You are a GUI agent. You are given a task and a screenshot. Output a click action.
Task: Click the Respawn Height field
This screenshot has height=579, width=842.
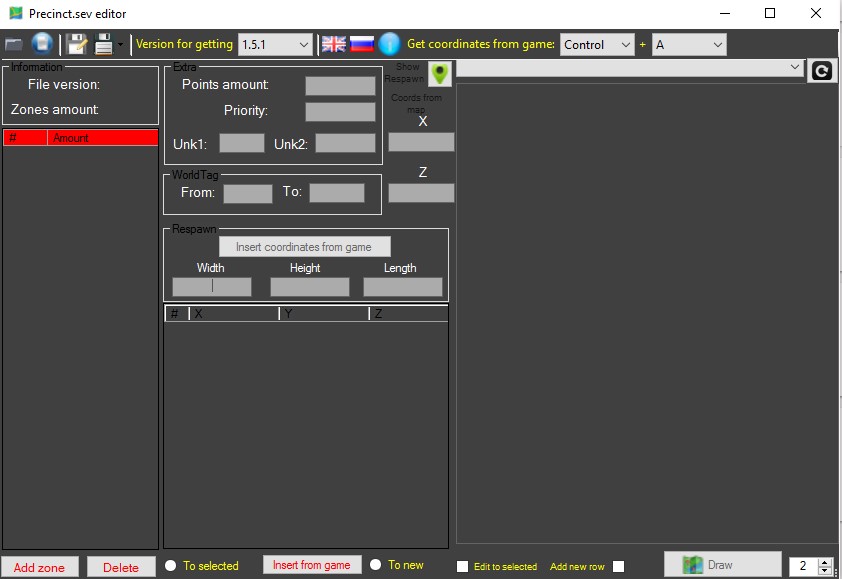pos(310,287)
